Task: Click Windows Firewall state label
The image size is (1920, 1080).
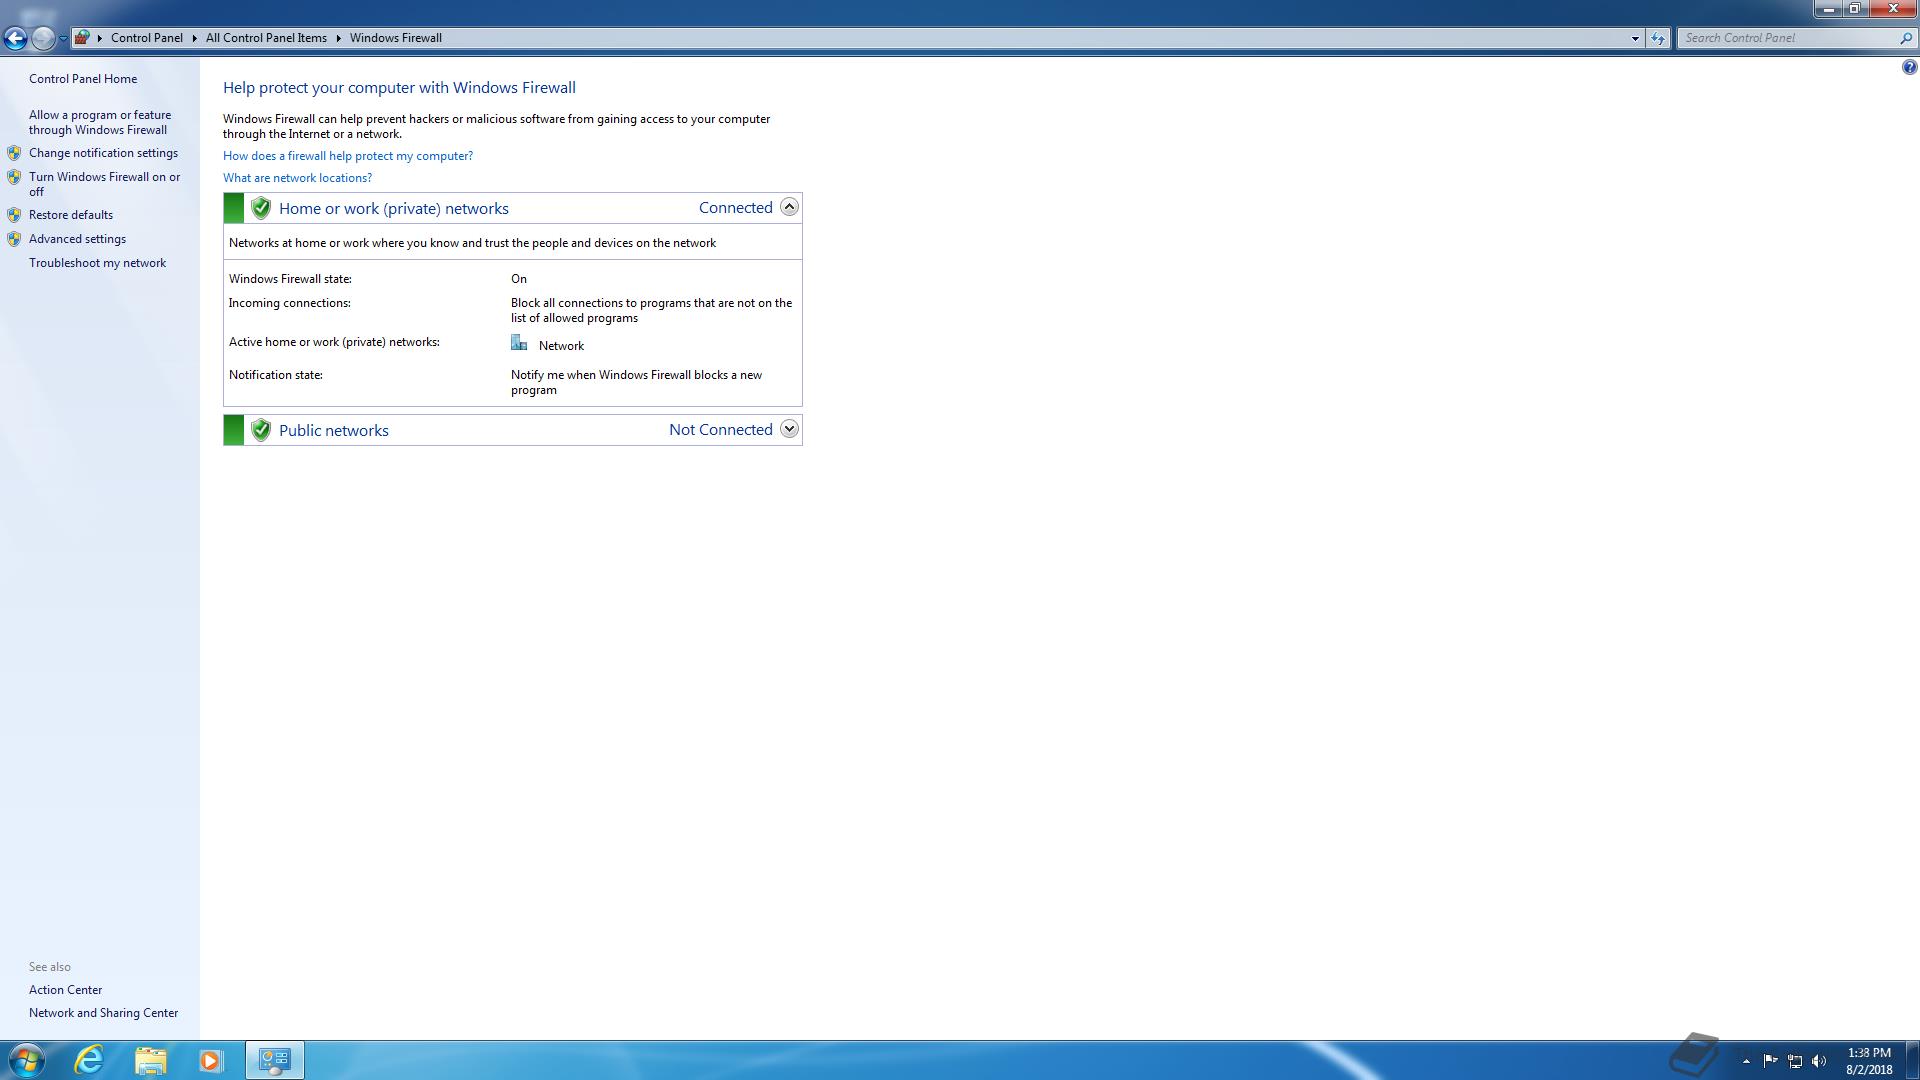Action: click(290, 279)
